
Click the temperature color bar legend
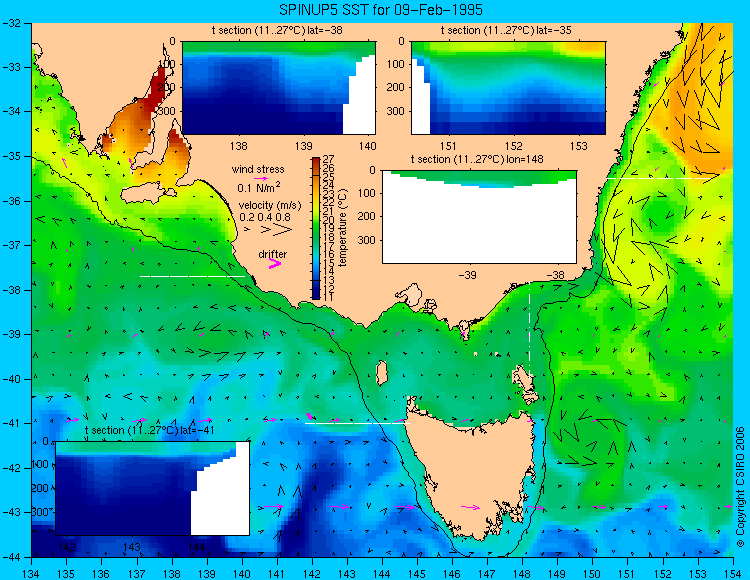pos(316,228)
